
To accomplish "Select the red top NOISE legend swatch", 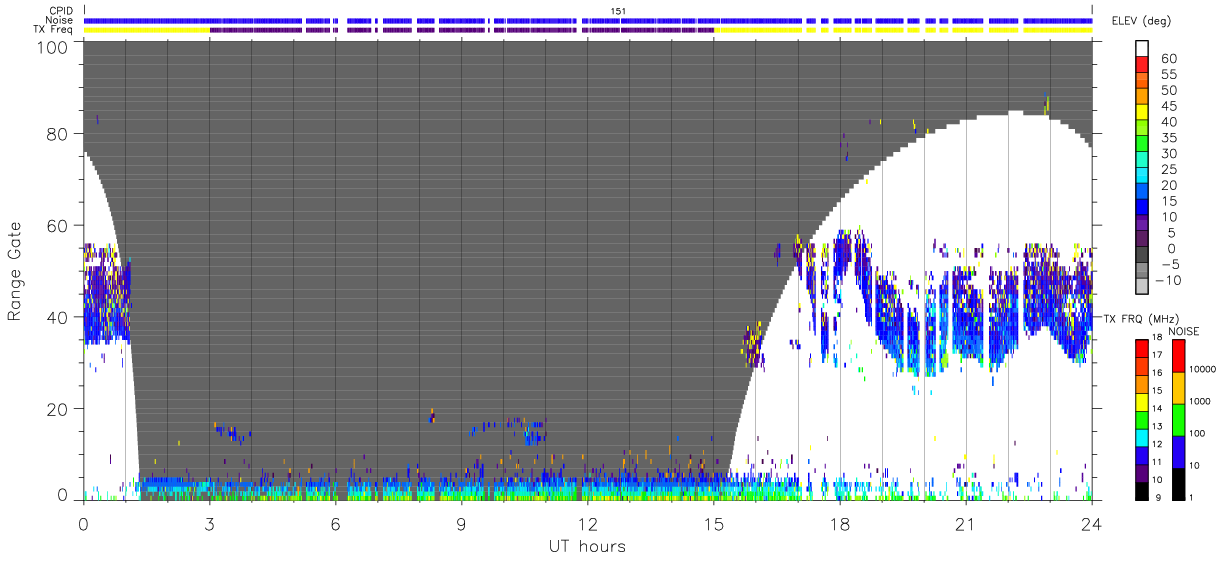I will (x=1177, y=355).
